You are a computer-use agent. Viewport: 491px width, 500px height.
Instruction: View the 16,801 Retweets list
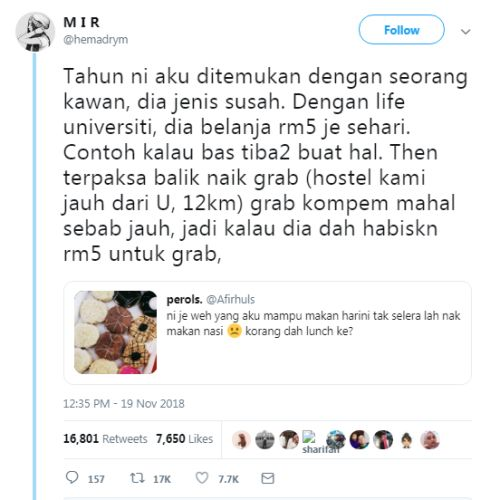click(105, 439)
